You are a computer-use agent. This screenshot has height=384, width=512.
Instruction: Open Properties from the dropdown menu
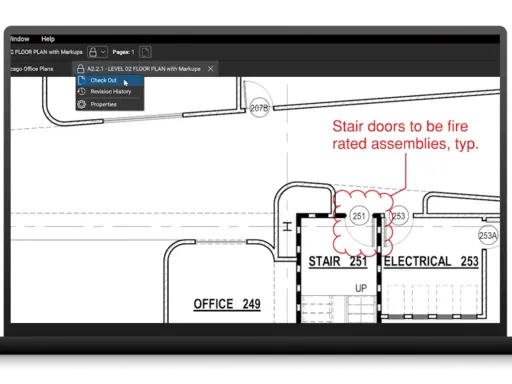pyautogui.click(x=110, y=104)
